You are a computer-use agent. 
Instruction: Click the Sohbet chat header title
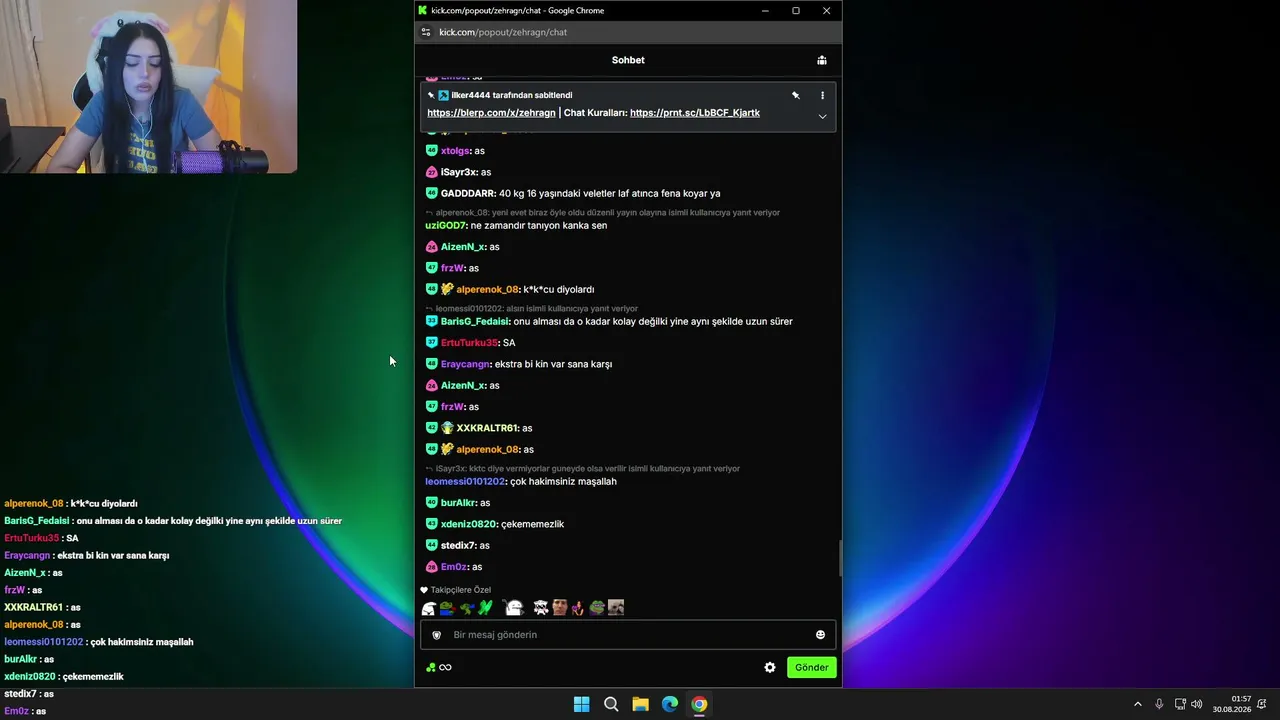click(628, 60)
